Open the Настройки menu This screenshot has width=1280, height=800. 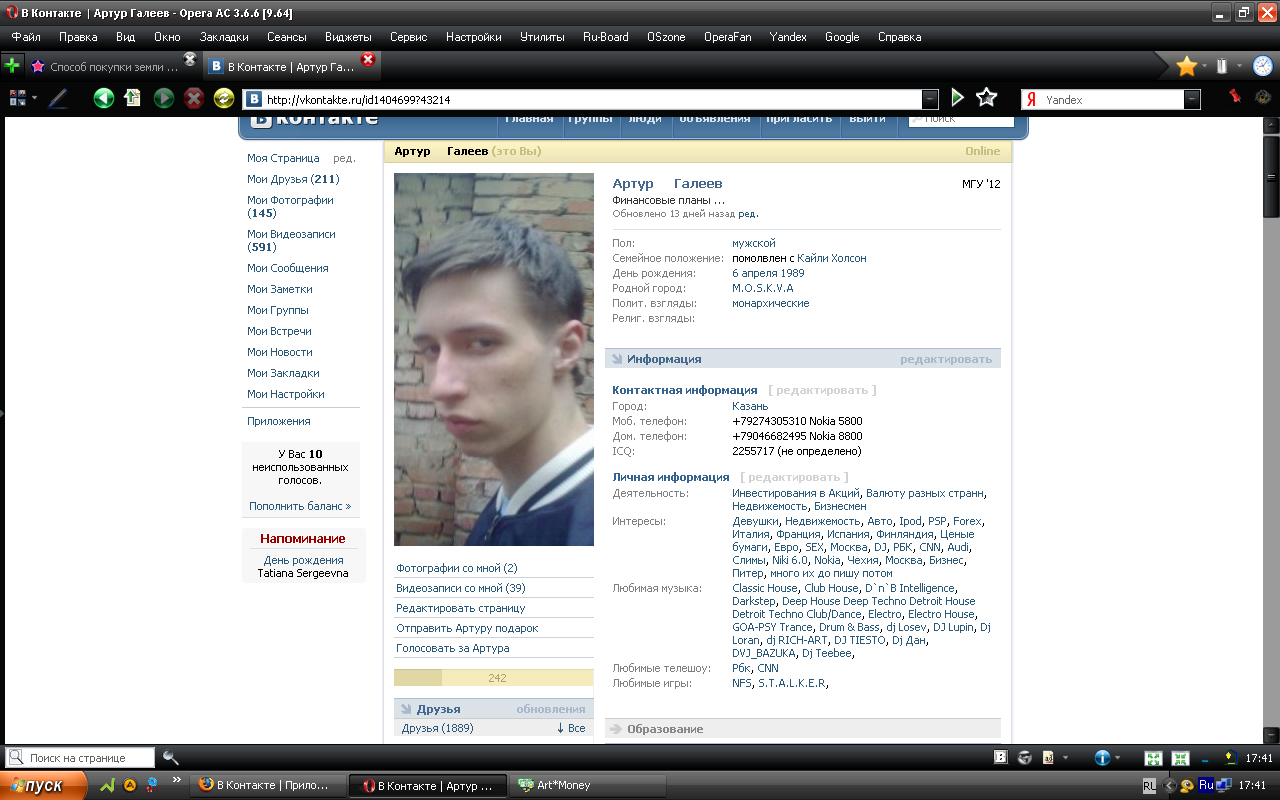(x=474, y=37)
